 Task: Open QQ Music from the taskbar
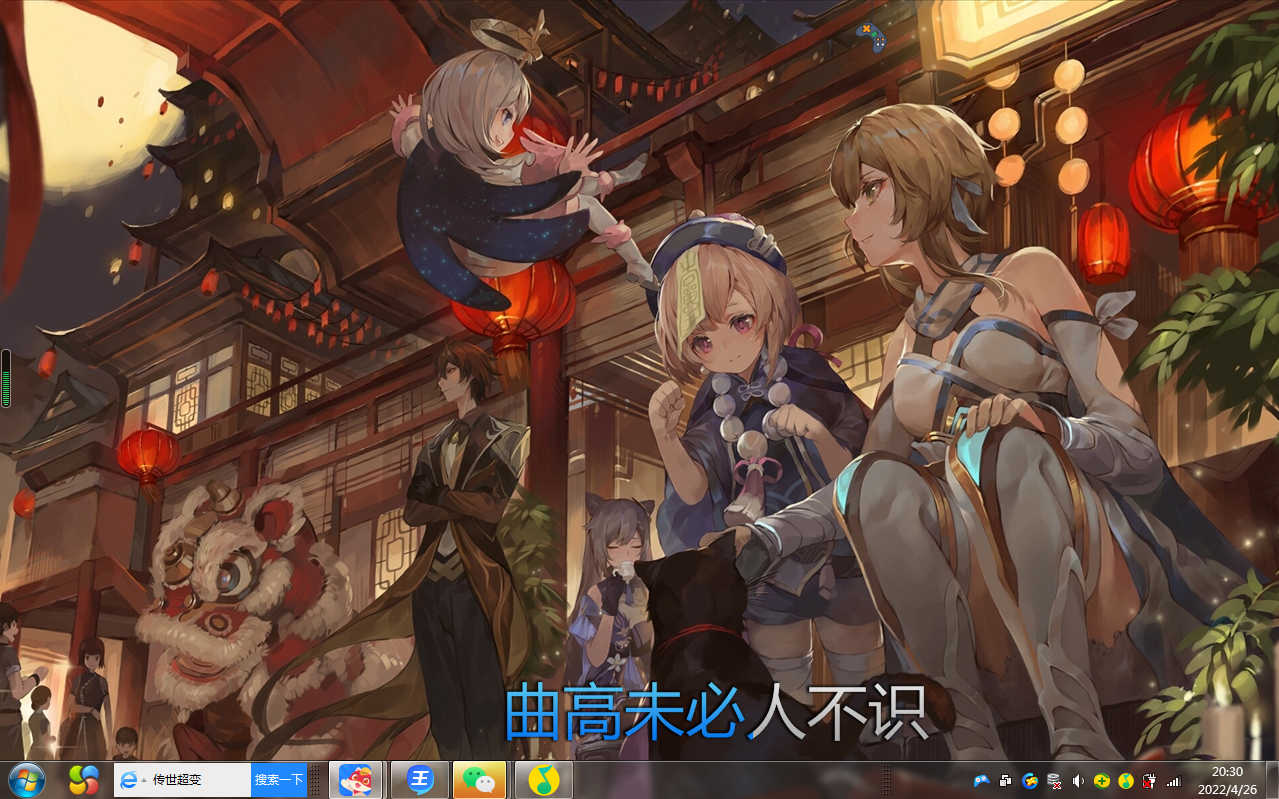[544, 779]
